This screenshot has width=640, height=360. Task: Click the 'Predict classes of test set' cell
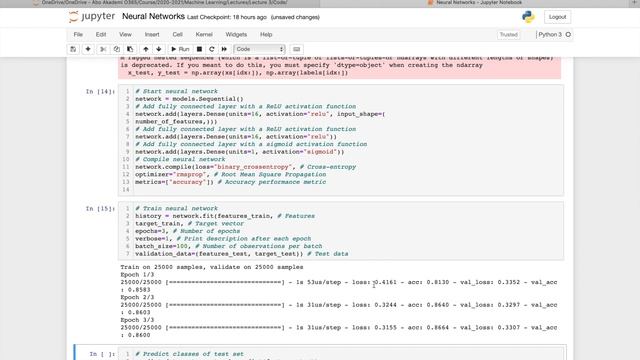342,354
